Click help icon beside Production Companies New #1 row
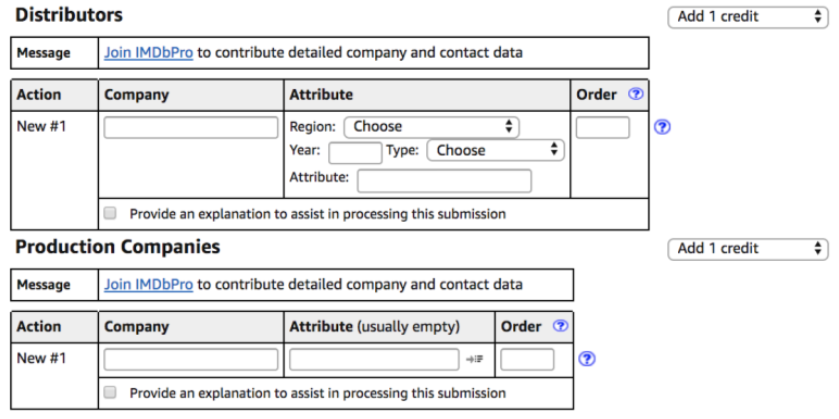Image resolution: width=839 pixels, height=419 pixels. coord(587,359)
